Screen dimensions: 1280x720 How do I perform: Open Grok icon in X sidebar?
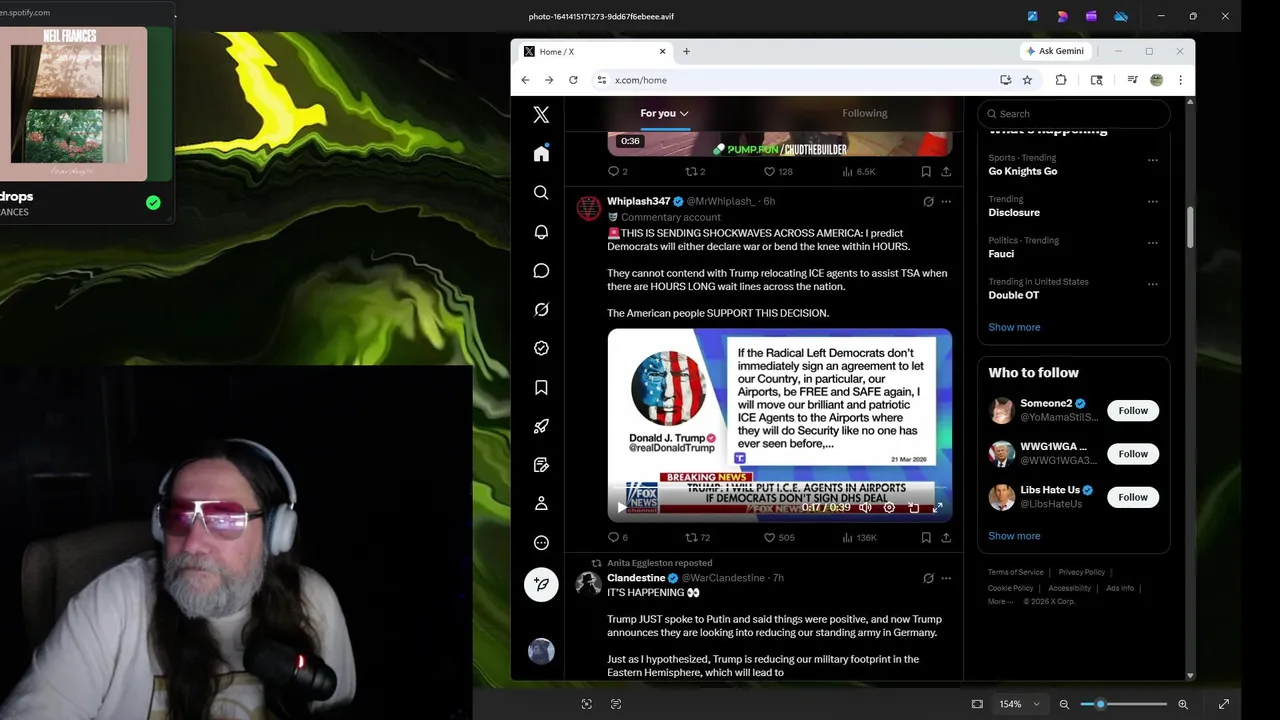(x=541, y=309)
